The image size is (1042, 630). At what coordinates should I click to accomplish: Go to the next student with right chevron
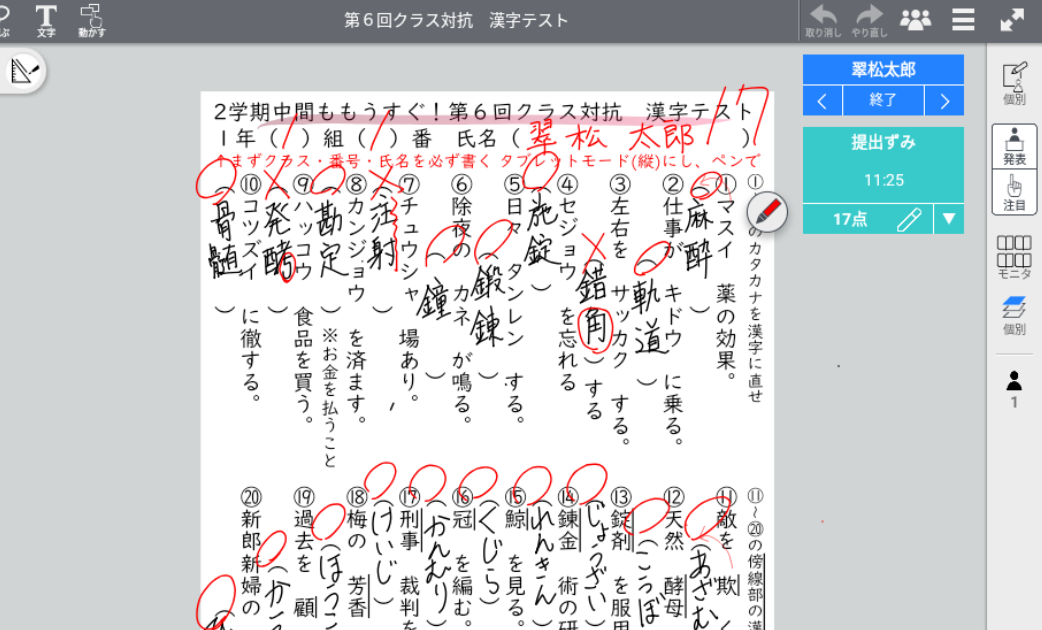(x=943, y=101)
